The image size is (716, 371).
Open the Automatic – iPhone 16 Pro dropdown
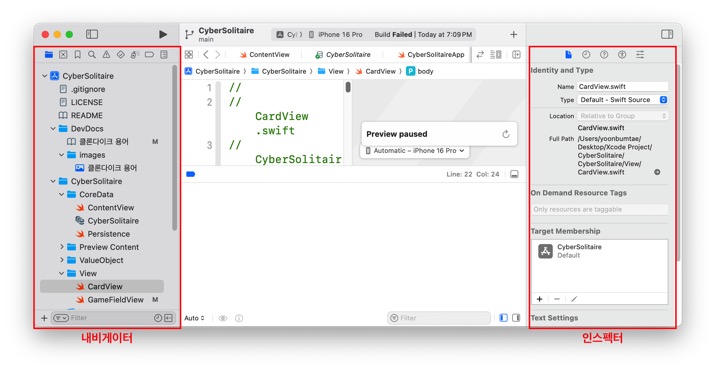click(x=415, y=150)
